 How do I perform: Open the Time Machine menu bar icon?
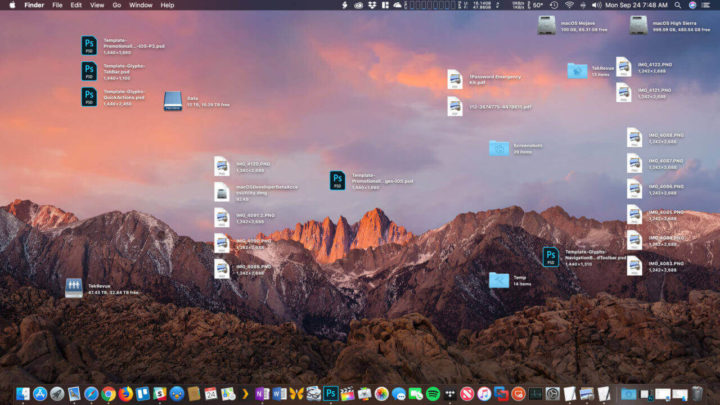click(554, 5)
